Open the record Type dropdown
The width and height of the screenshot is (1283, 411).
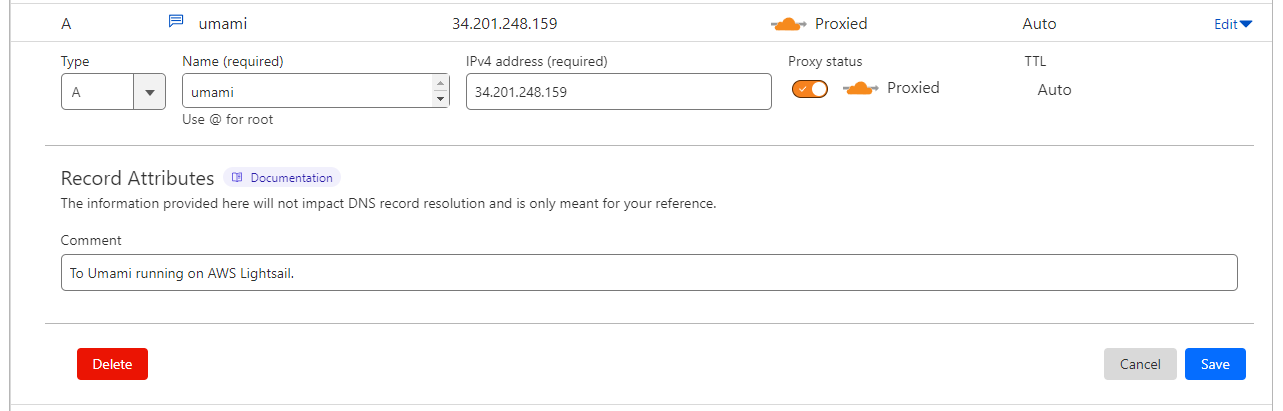pyautogui.click(x=149, y=92)
